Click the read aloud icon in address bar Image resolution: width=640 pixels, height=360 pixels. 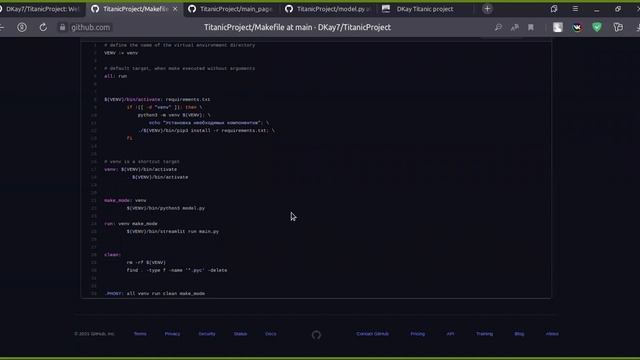(515, 27)
